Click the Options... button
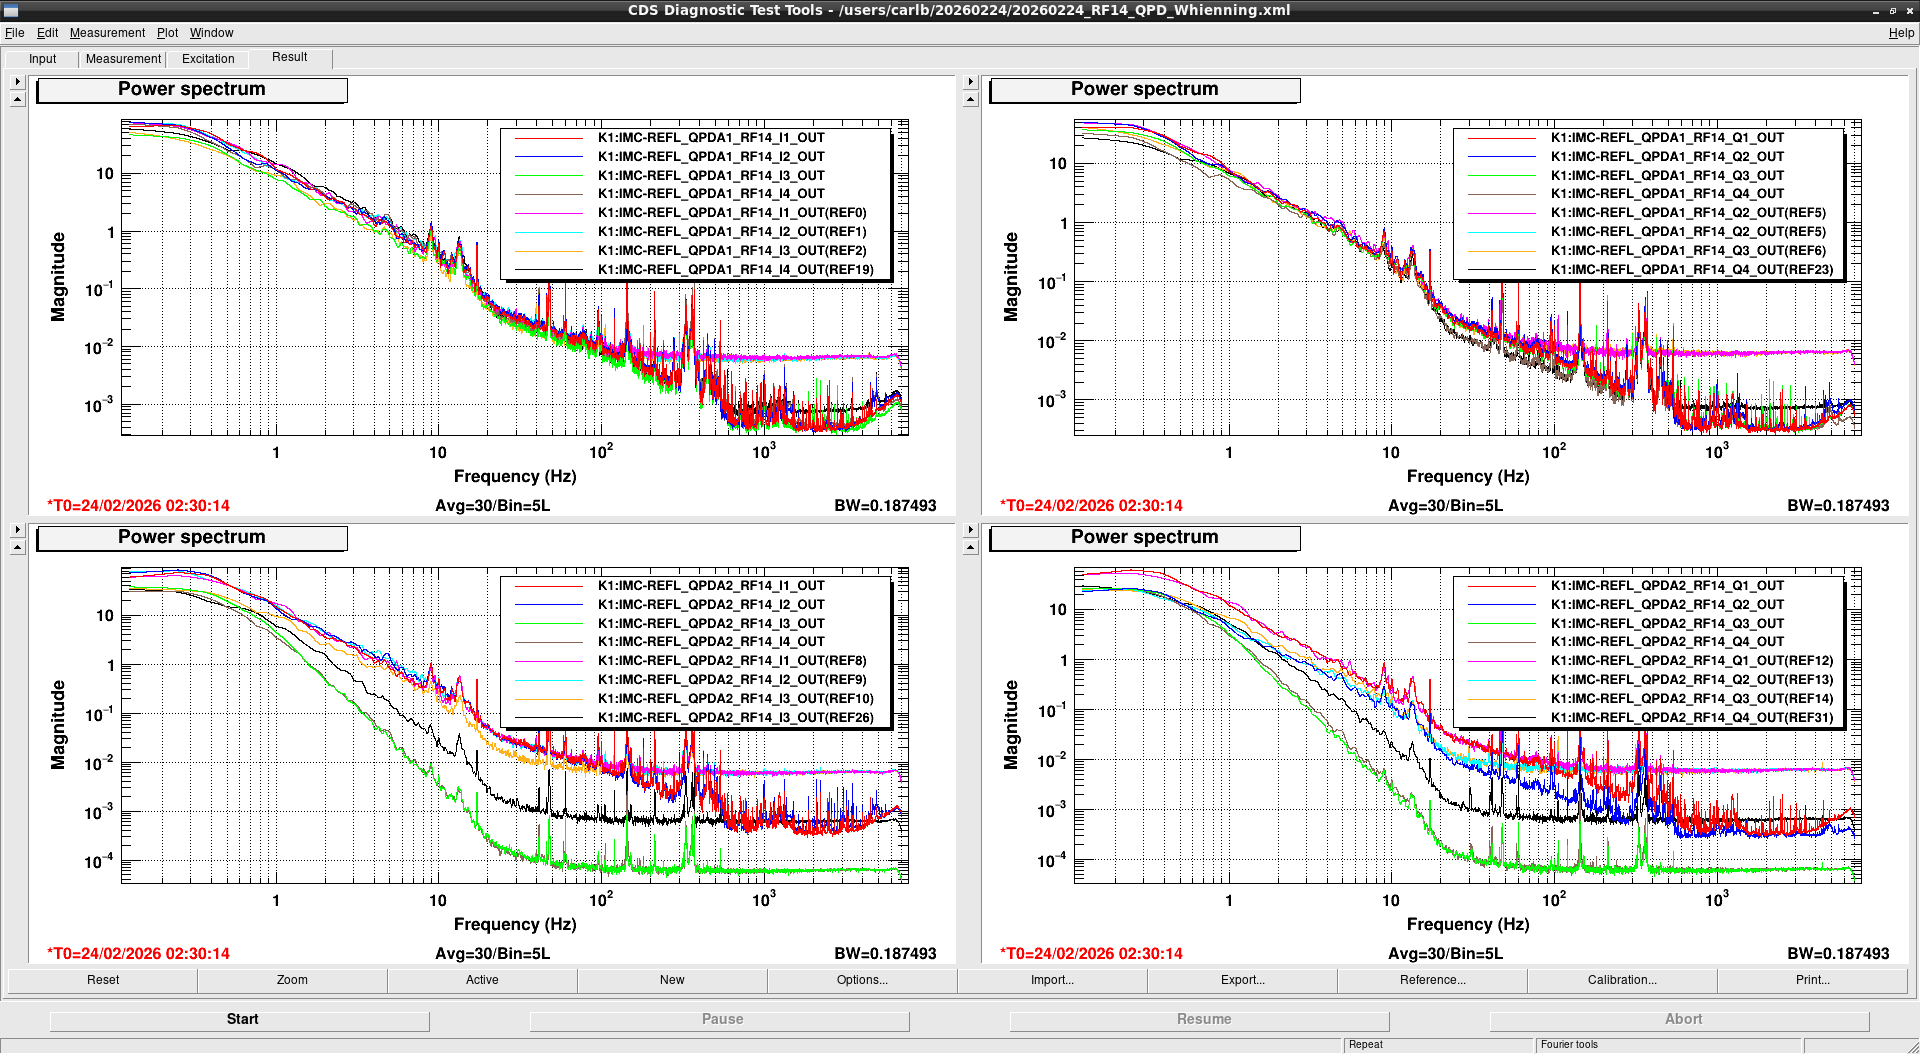This screenshot has width=1920, height=1054. 862,980
